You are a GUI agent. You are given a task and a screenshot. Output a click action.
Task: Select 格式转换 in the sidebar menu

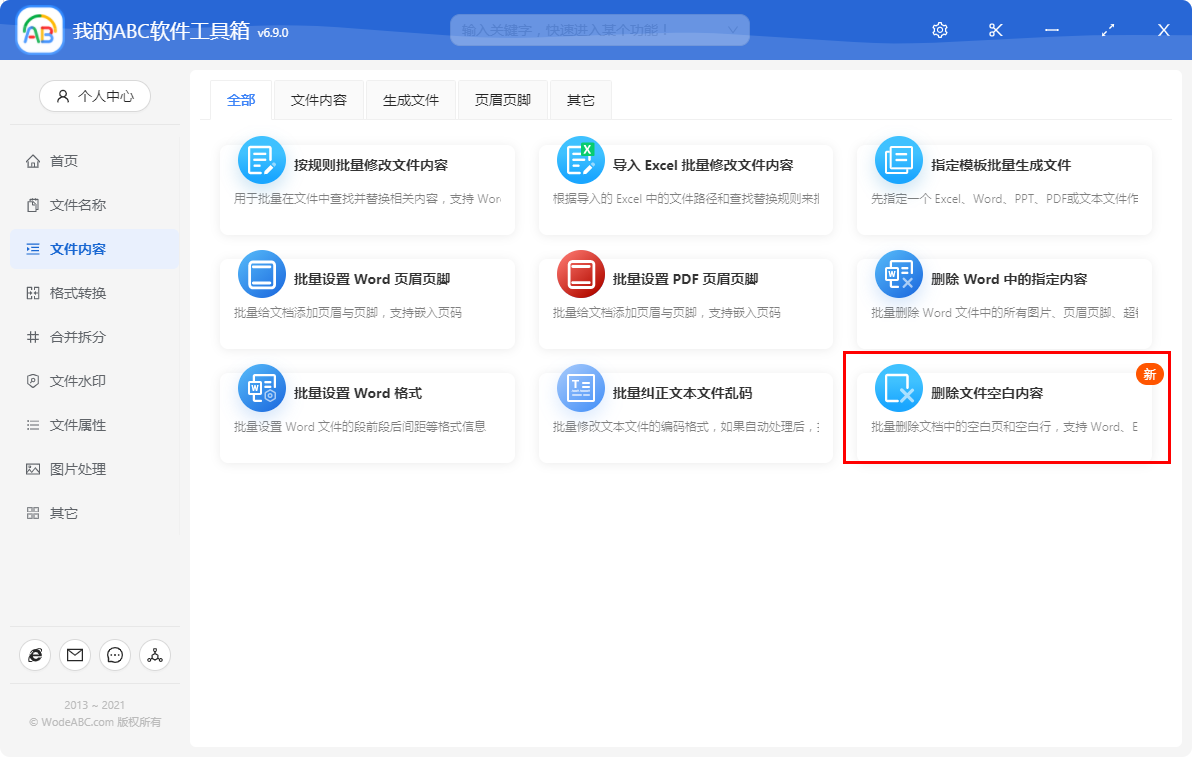click(94, 292)
